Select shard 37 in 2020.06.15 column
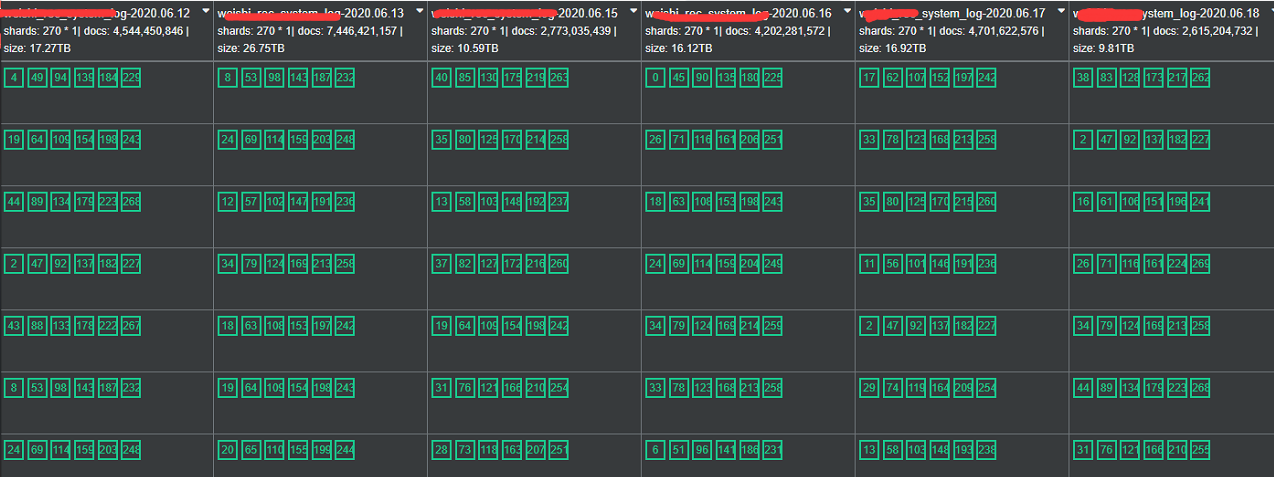1274x477 pixels. click(x=442, y=264)
